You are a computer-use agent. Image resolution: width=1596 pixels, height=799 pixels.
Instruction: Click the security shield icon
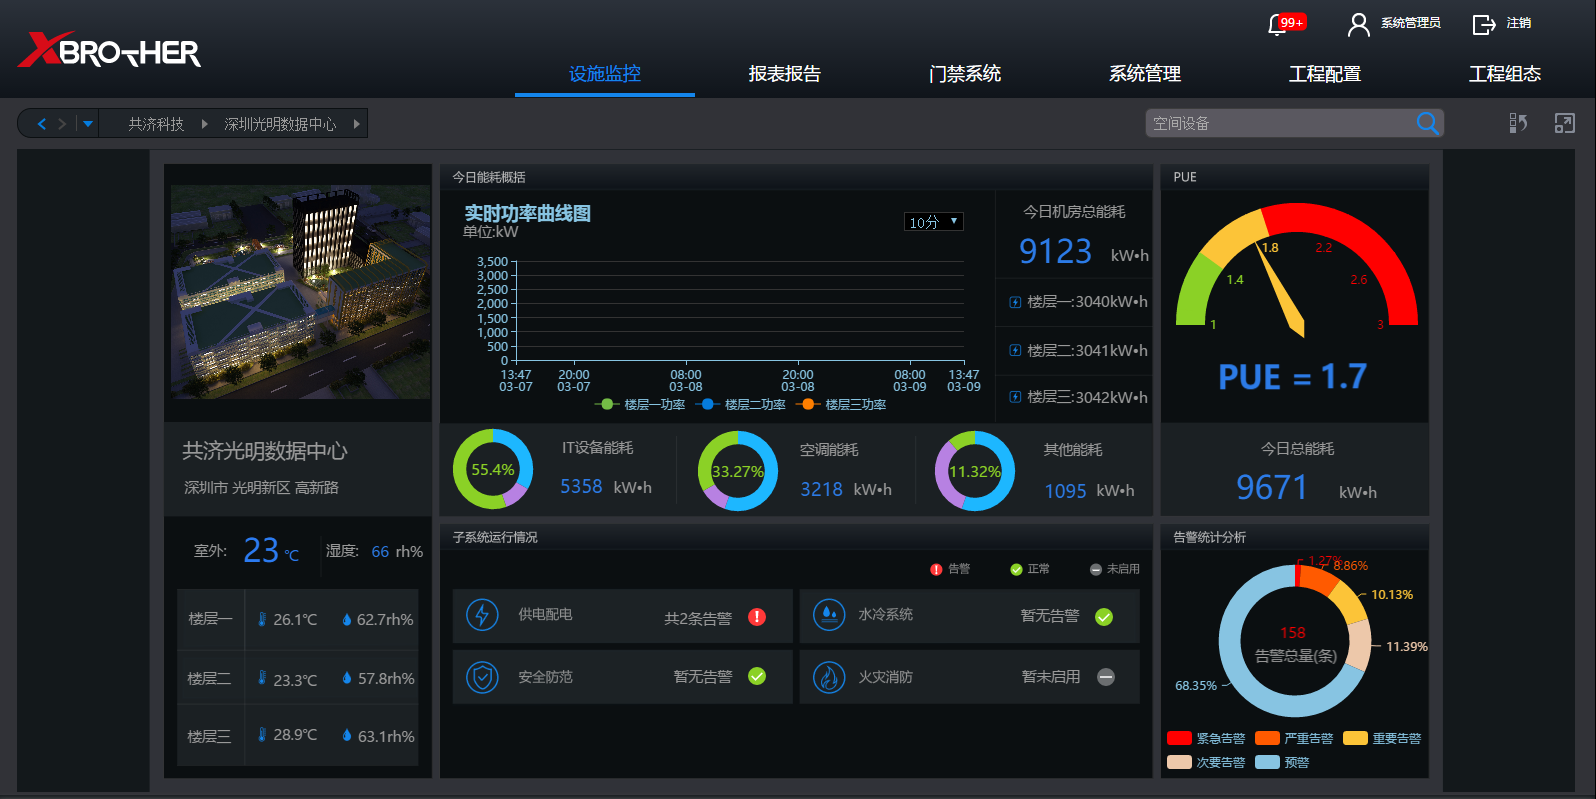[x=482, y=677]
